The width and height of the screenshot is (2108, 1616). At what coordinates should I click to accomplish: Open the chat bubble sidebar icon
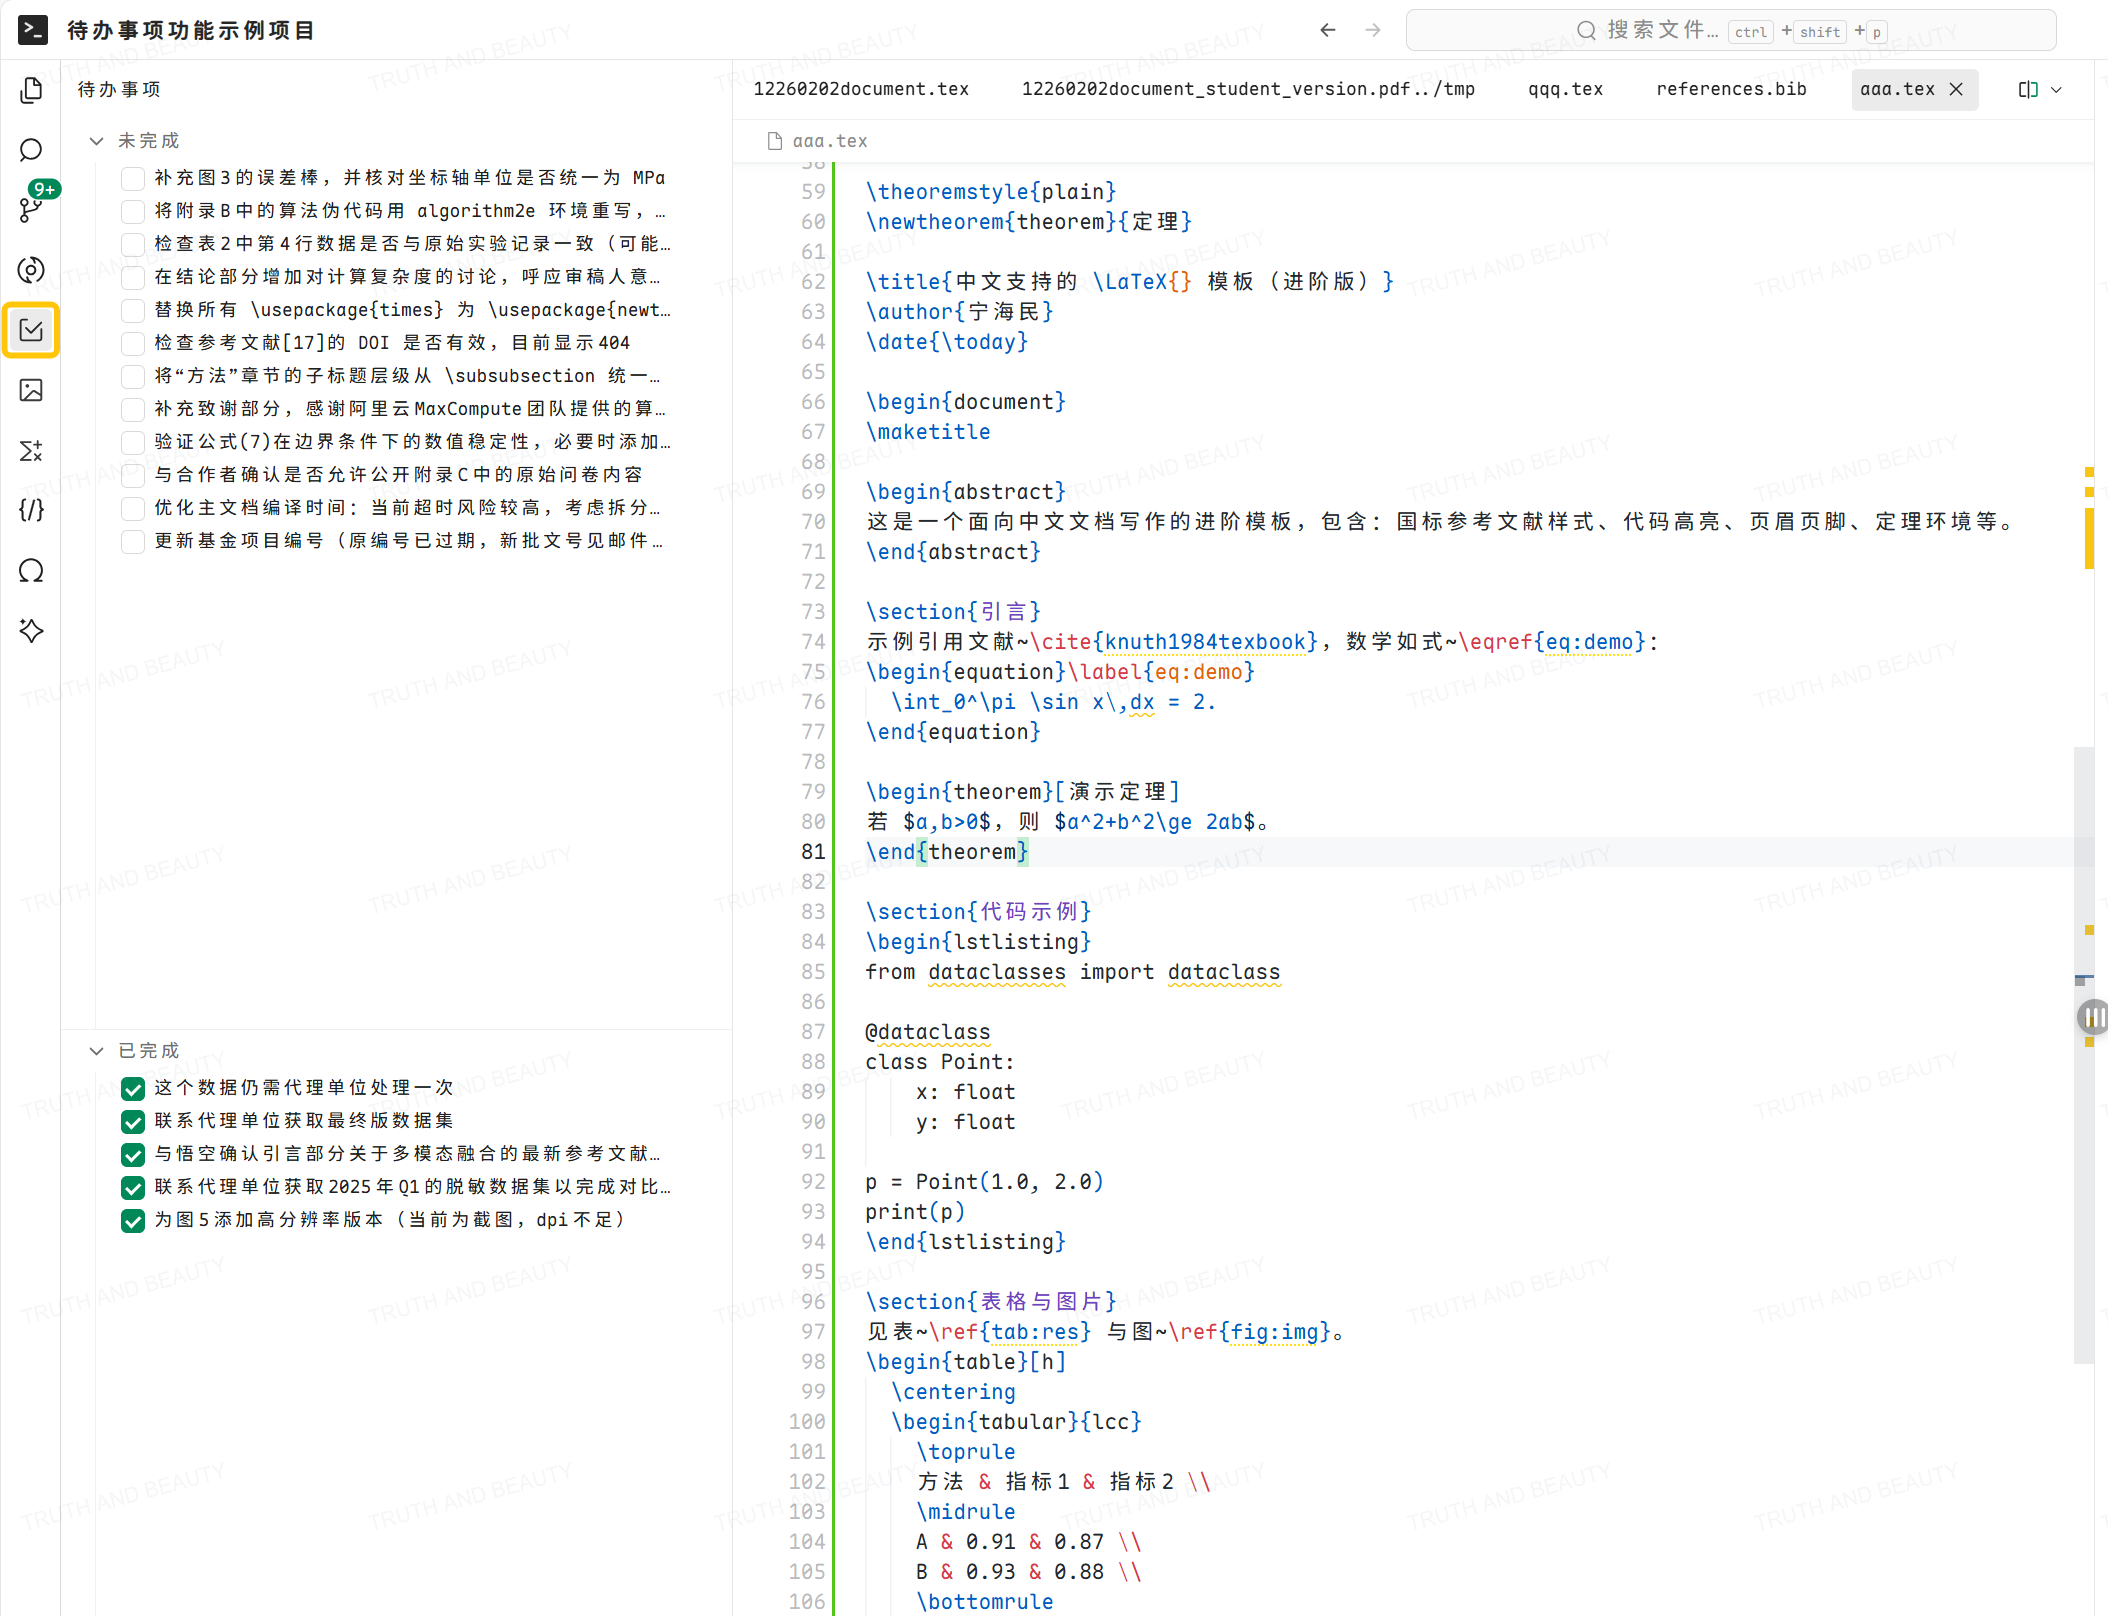pos(31,150)
